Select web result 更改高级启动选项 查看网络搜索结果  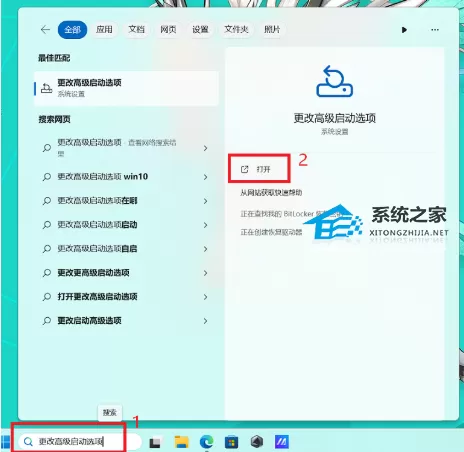[x=117, y=148]
